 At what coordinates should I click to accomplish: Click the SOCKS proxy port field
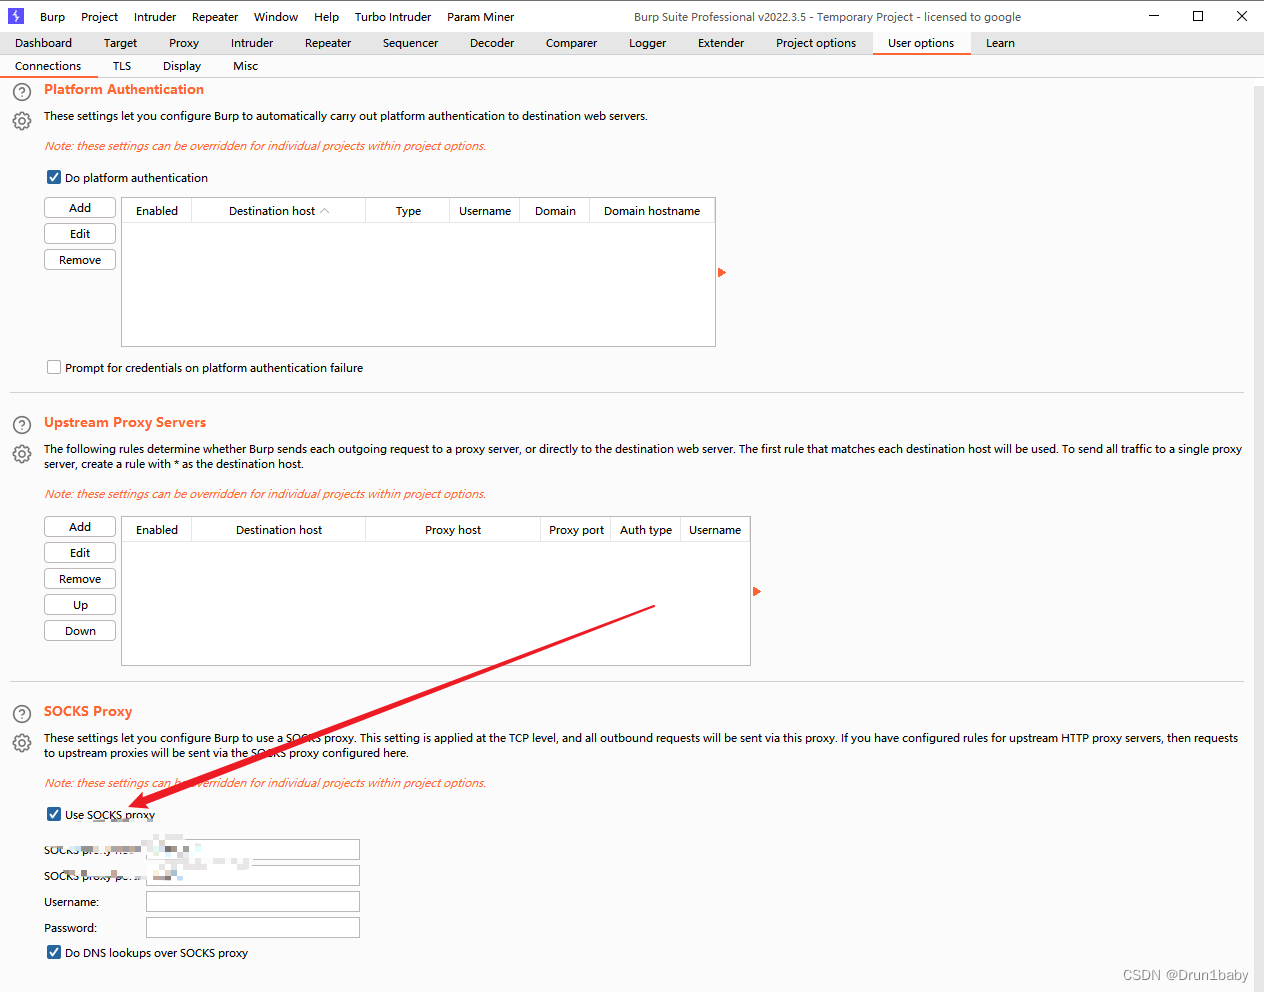(253, 876)
